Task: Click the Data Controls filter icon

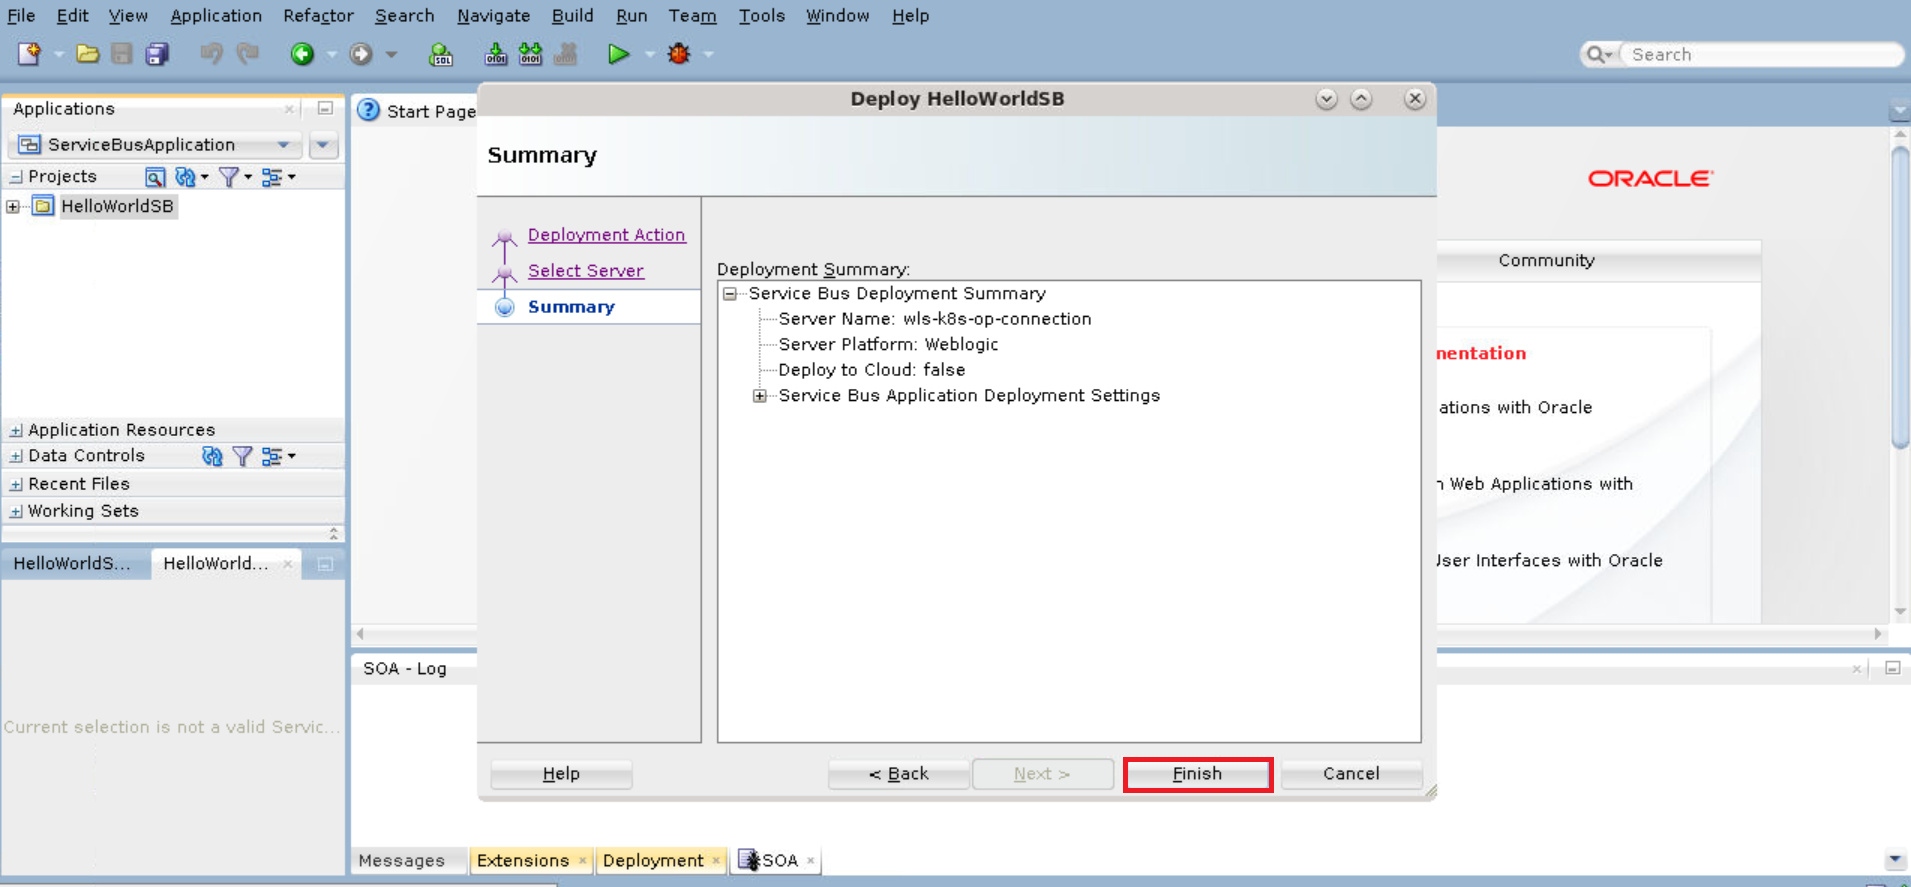Action: coord(242,456)
